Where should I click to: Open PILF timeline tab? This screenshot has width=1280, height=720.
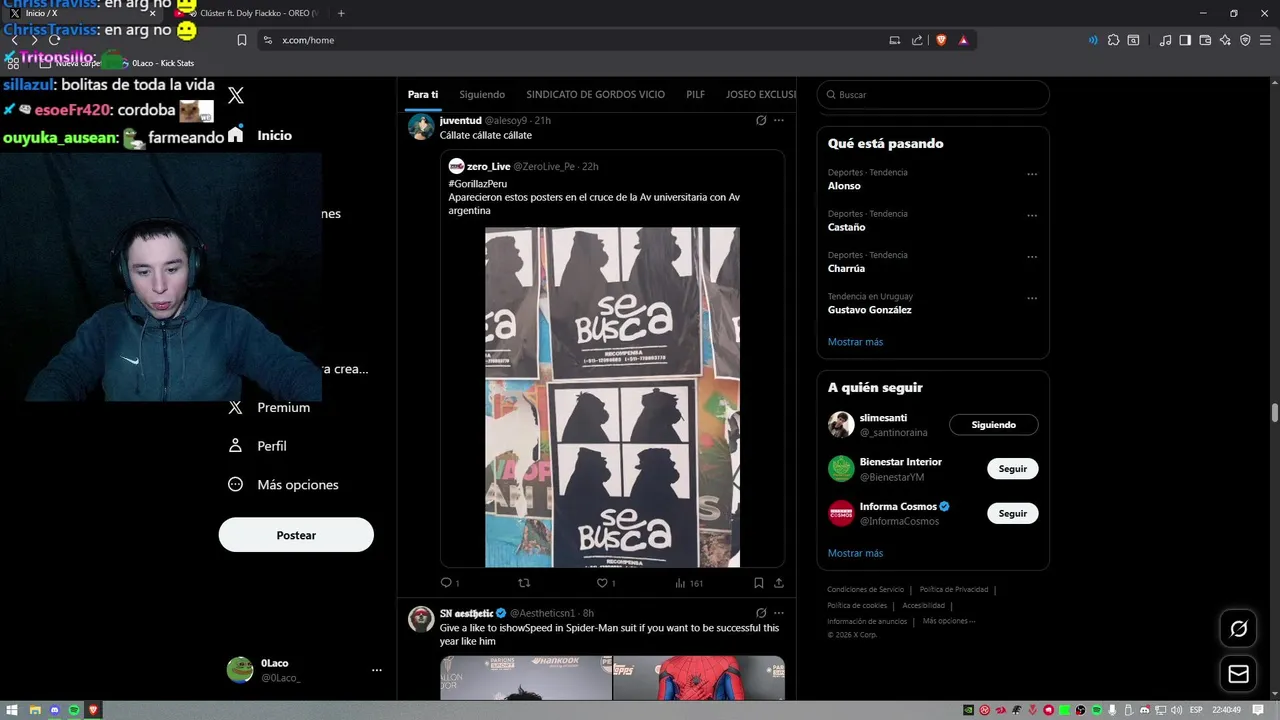click(695, 94)
